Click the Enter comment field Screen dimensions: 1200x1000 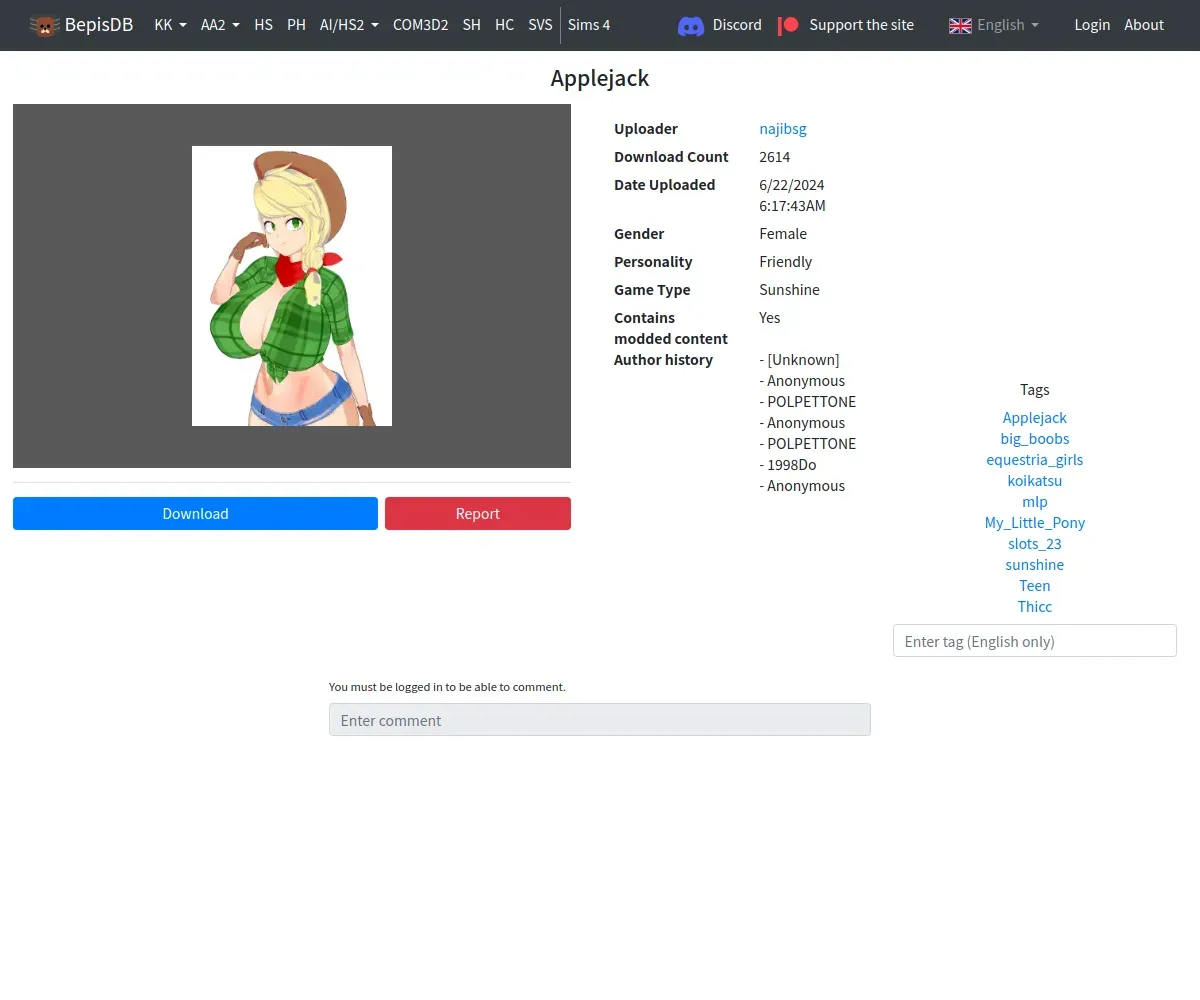point(600,720)
